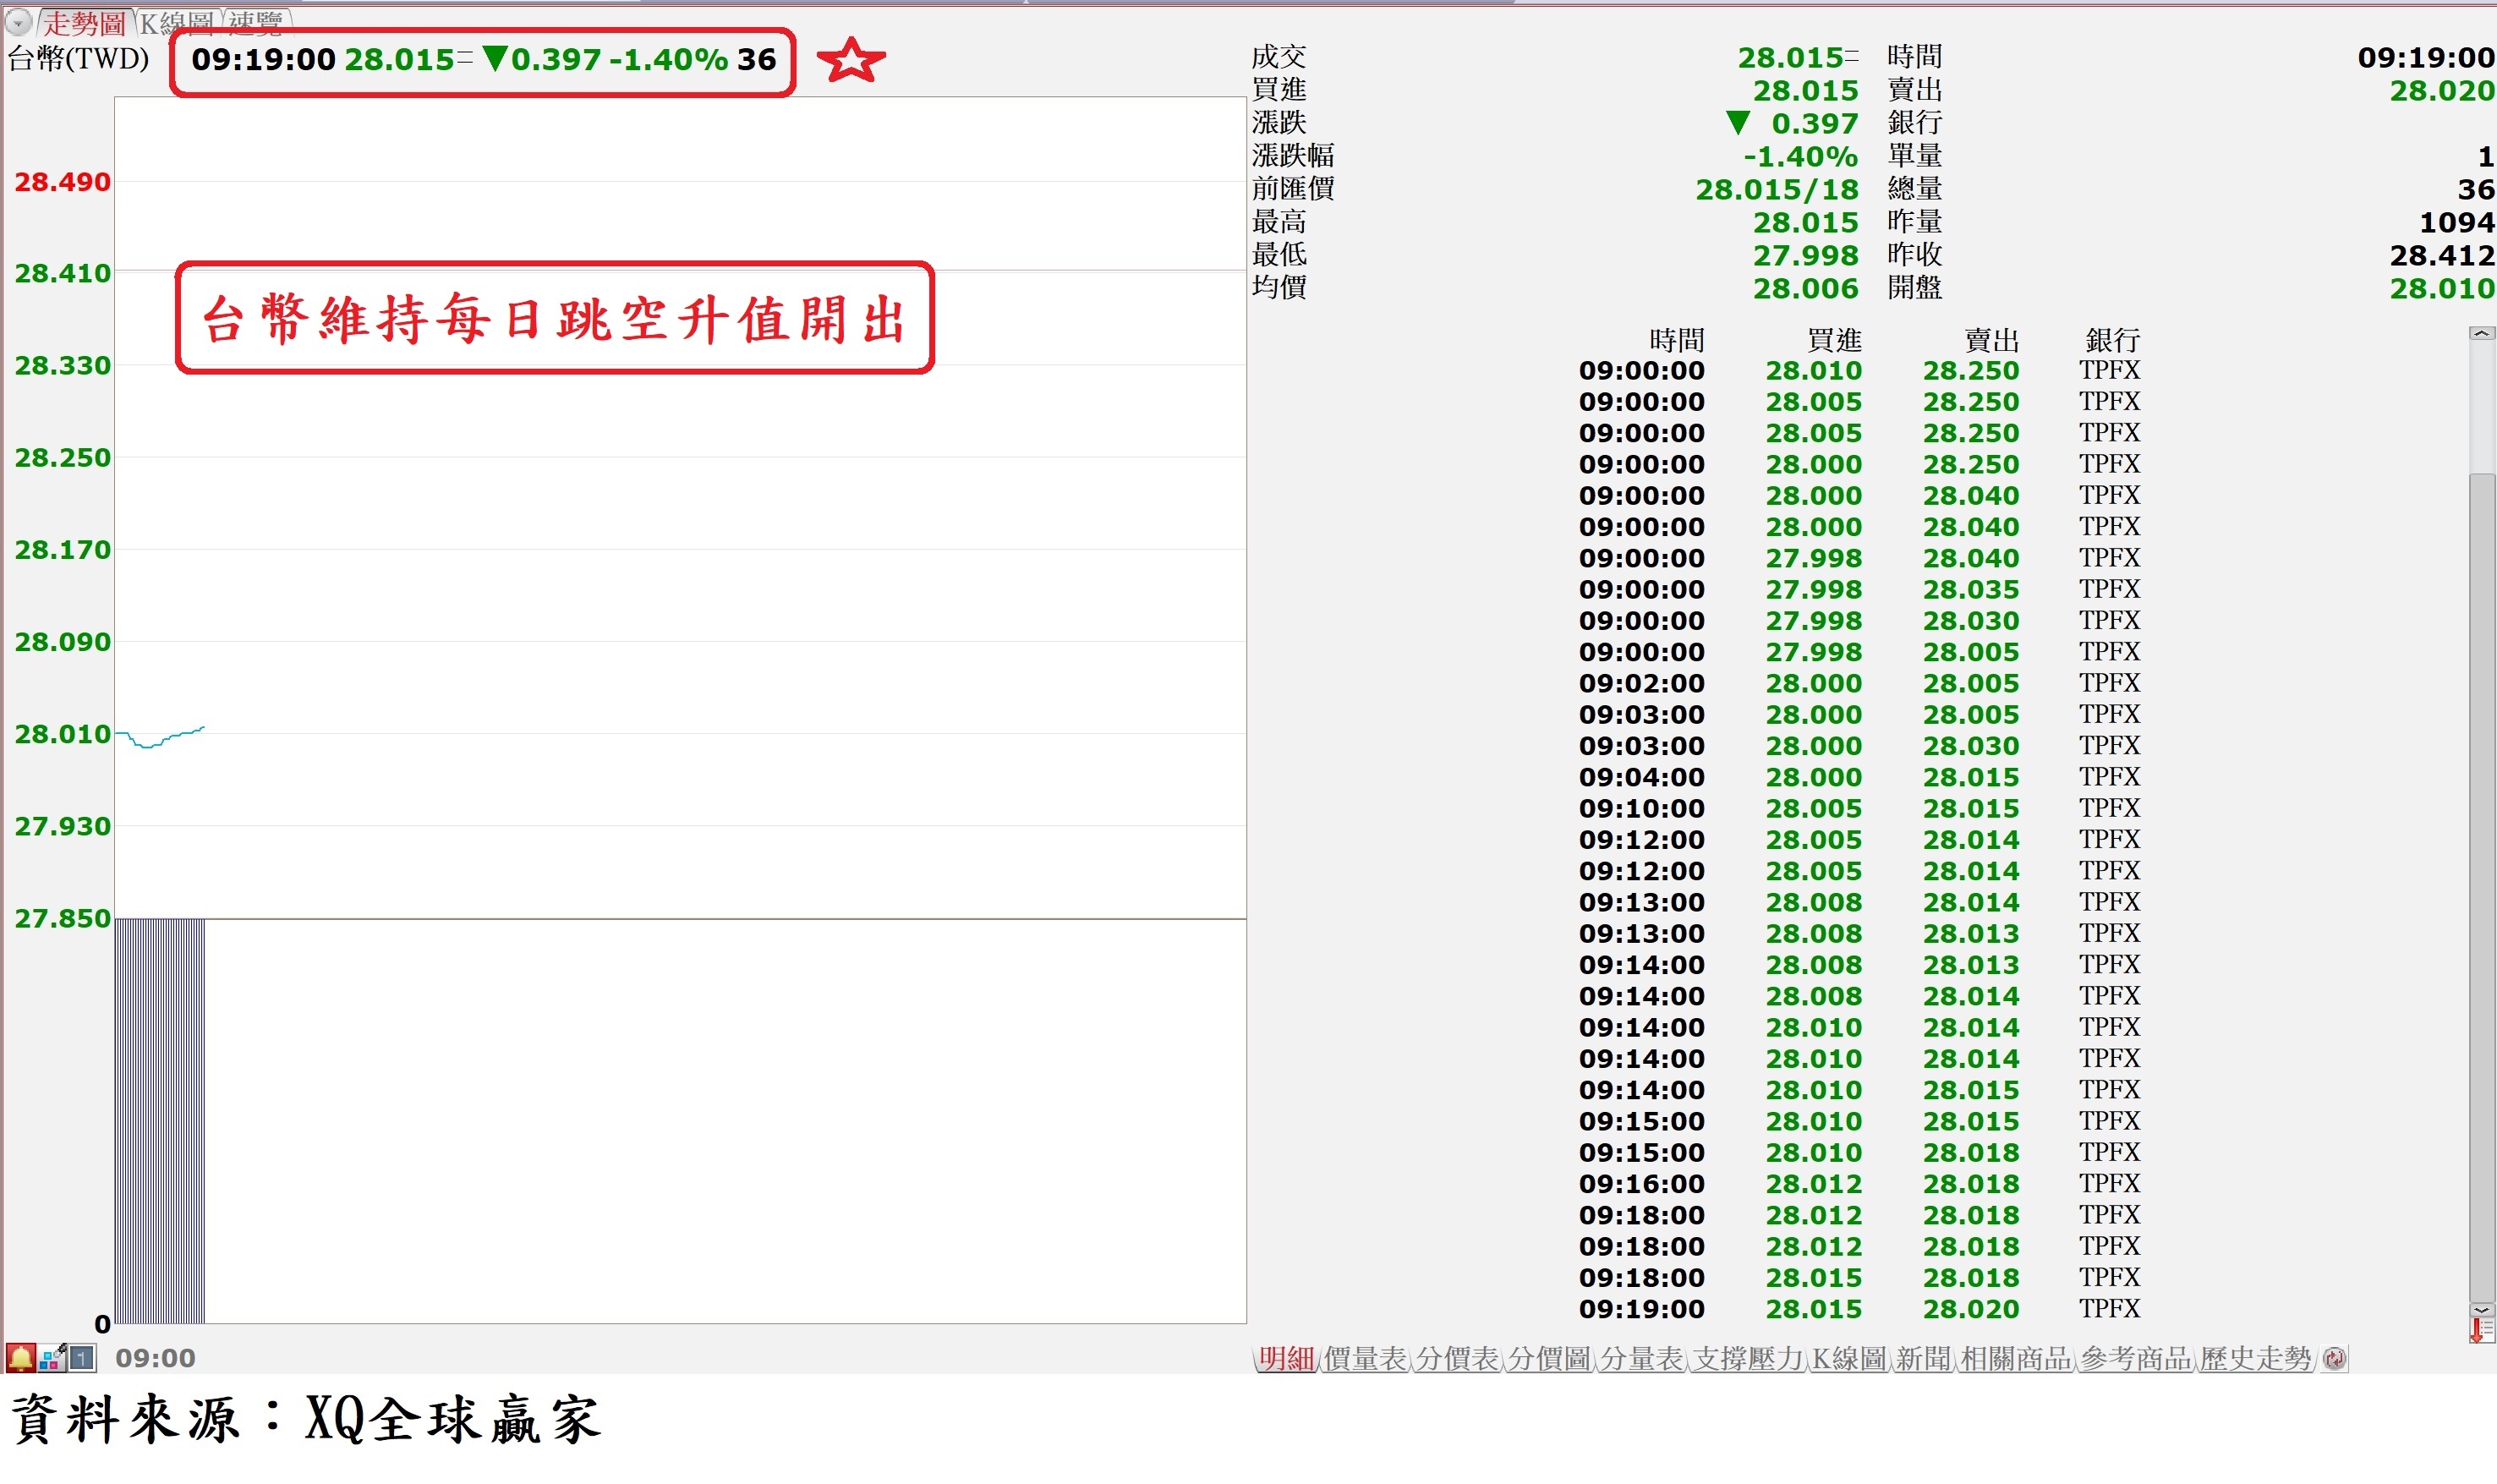2497x1484 pixels.
Task: Click the 28.490 price axis label
Action: (62, 182)
